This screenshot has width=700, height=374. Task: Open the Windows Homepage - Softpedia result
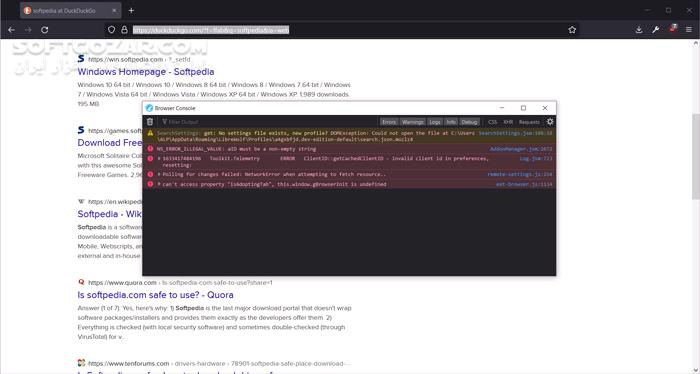(x=146, y=72)
